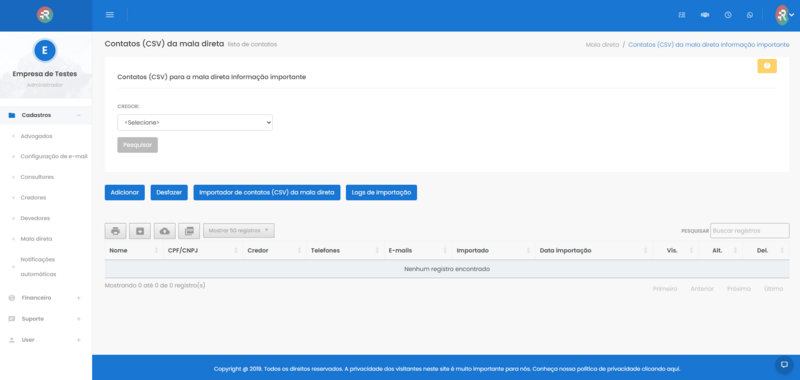This screenshot has width=800, height=380.
Task: Open Logs de importação
Action: 381,192
